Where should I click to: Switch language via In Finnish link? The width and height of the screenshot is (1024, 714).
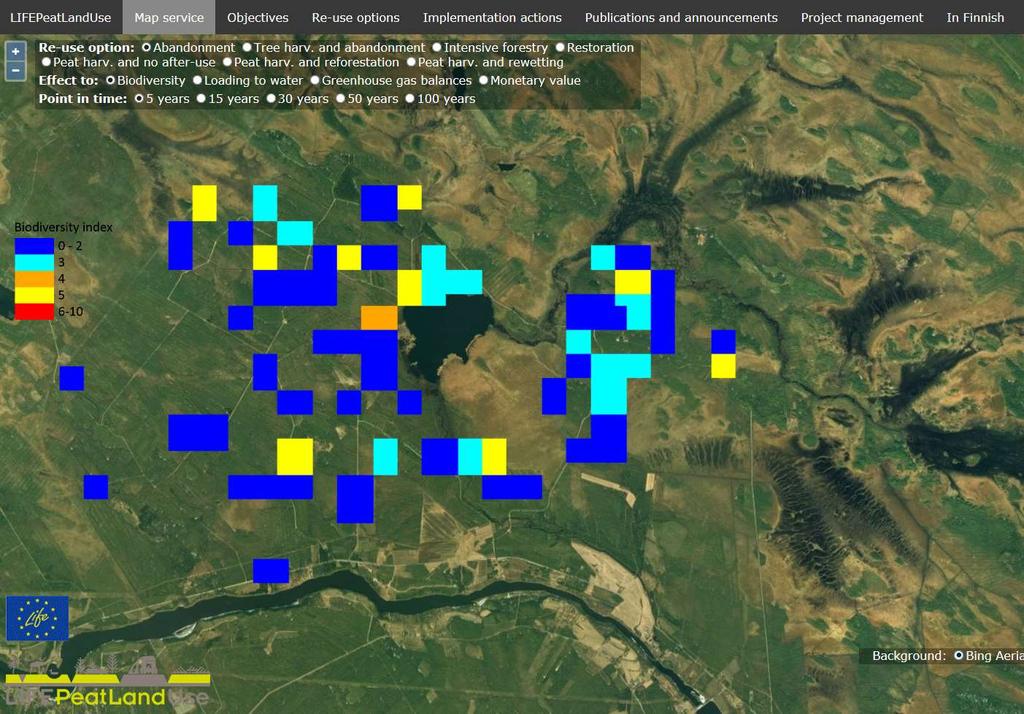[976, 18]
